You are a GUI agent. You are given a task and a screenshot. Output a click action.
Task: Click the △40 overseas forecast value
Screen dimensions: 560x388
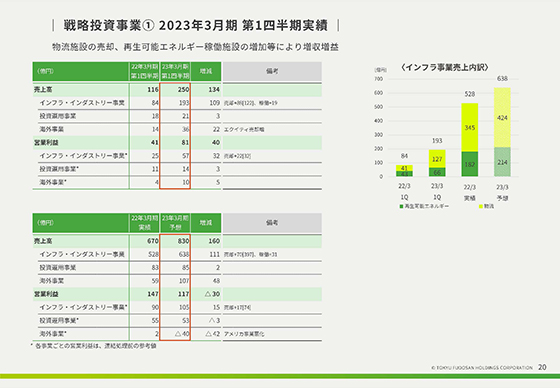(x=182, y=334)
